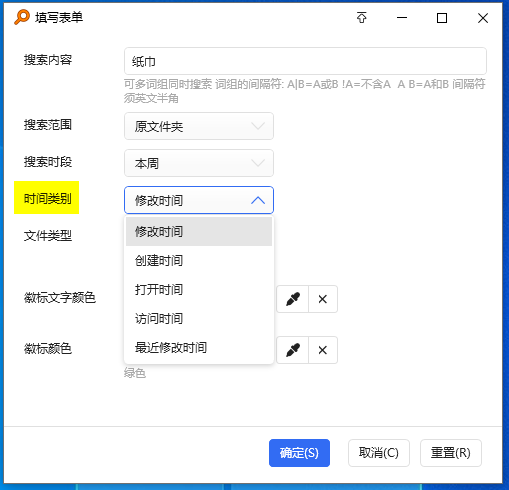Click the 取消(C) button
This screenshot has height=490, width=509.
pos(379,453)
